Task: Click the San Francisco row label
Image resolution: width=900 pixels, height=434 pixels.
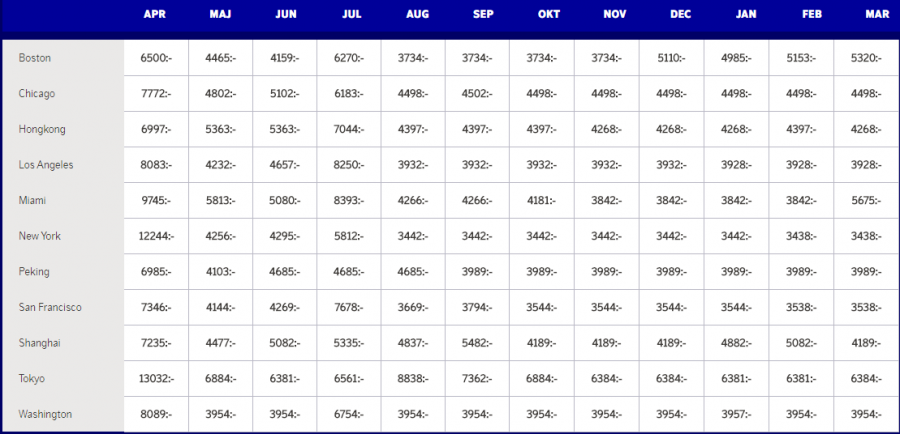Action: tap(50, 307)
